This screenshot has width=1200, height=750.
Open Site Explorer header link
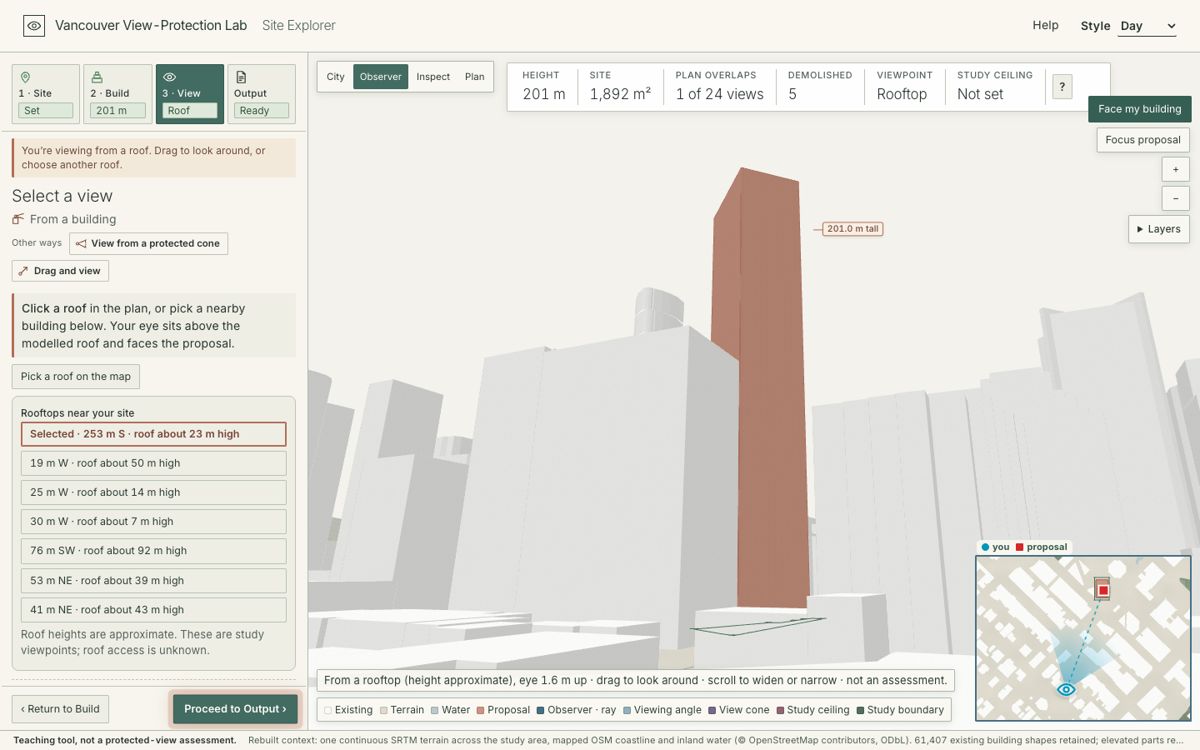(x=299, y=26)
